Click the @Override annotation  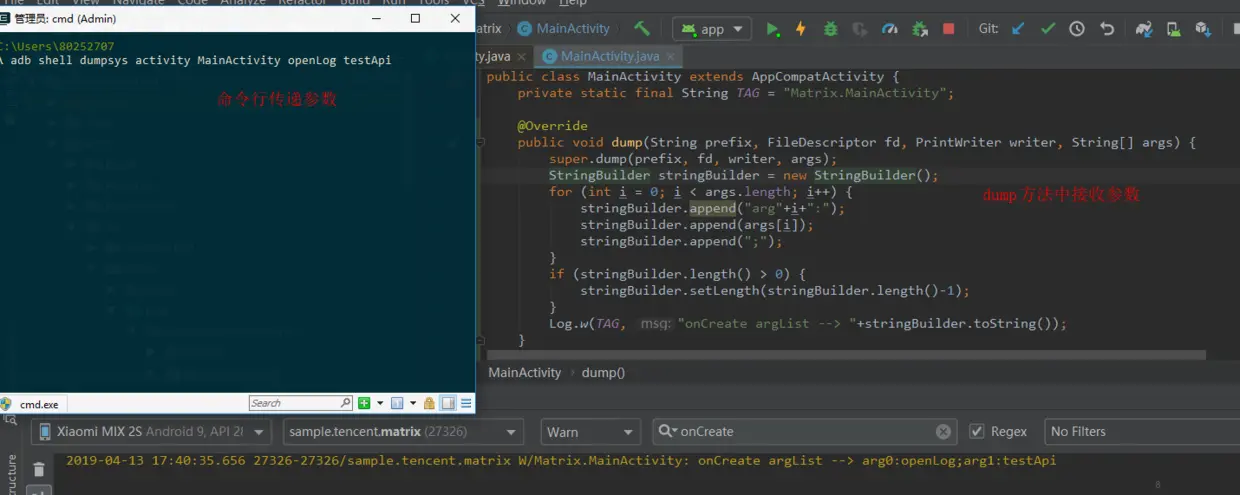pos(552,126)
